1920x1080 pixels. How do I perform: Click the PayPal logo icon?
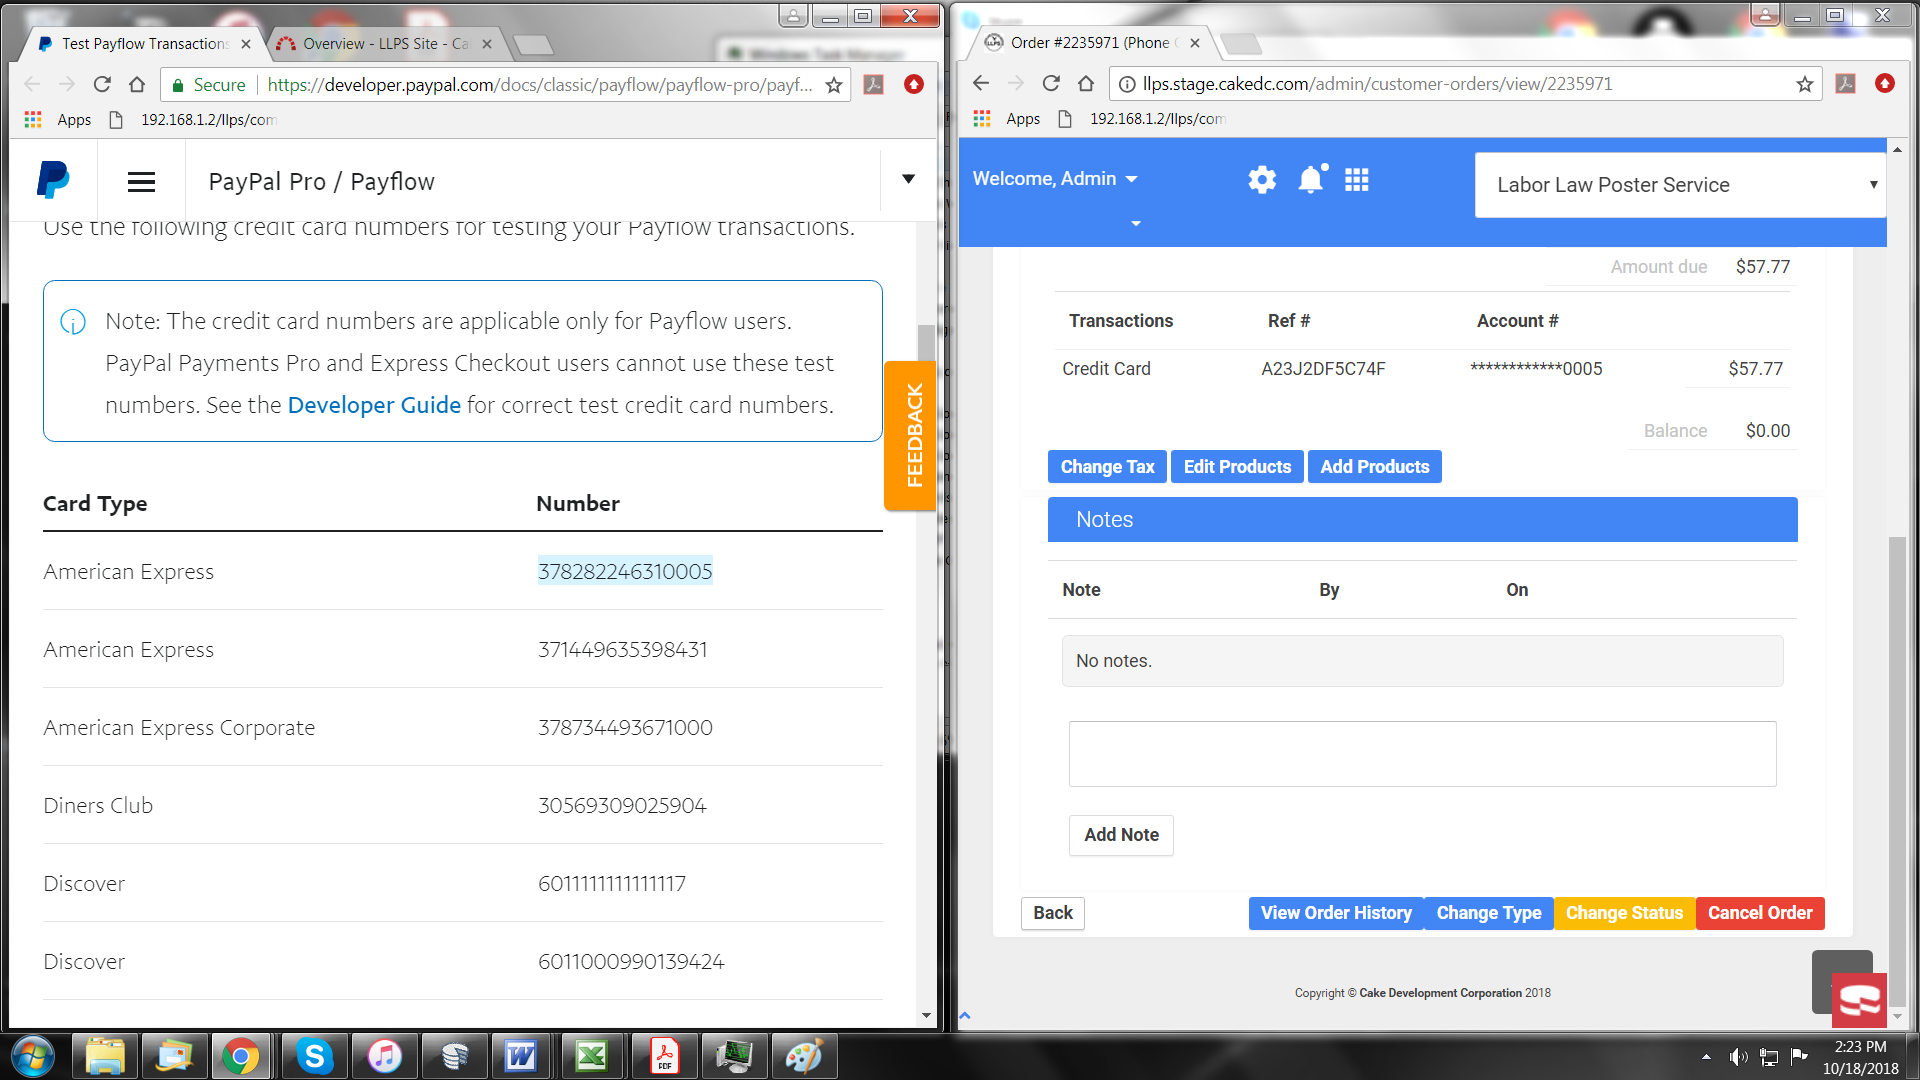tap(53, 180)
